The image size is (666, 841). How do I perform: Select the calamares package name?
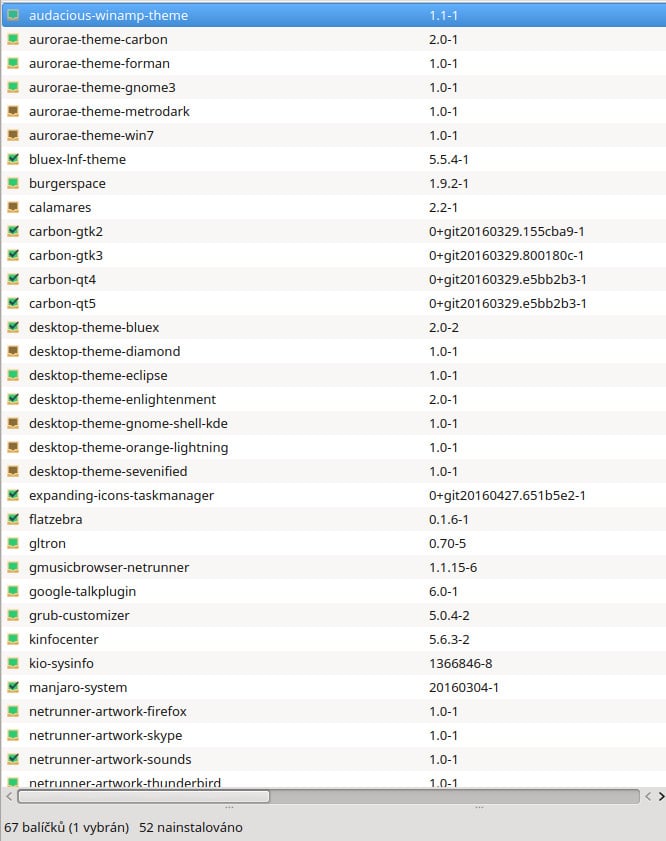click(60, 208)
